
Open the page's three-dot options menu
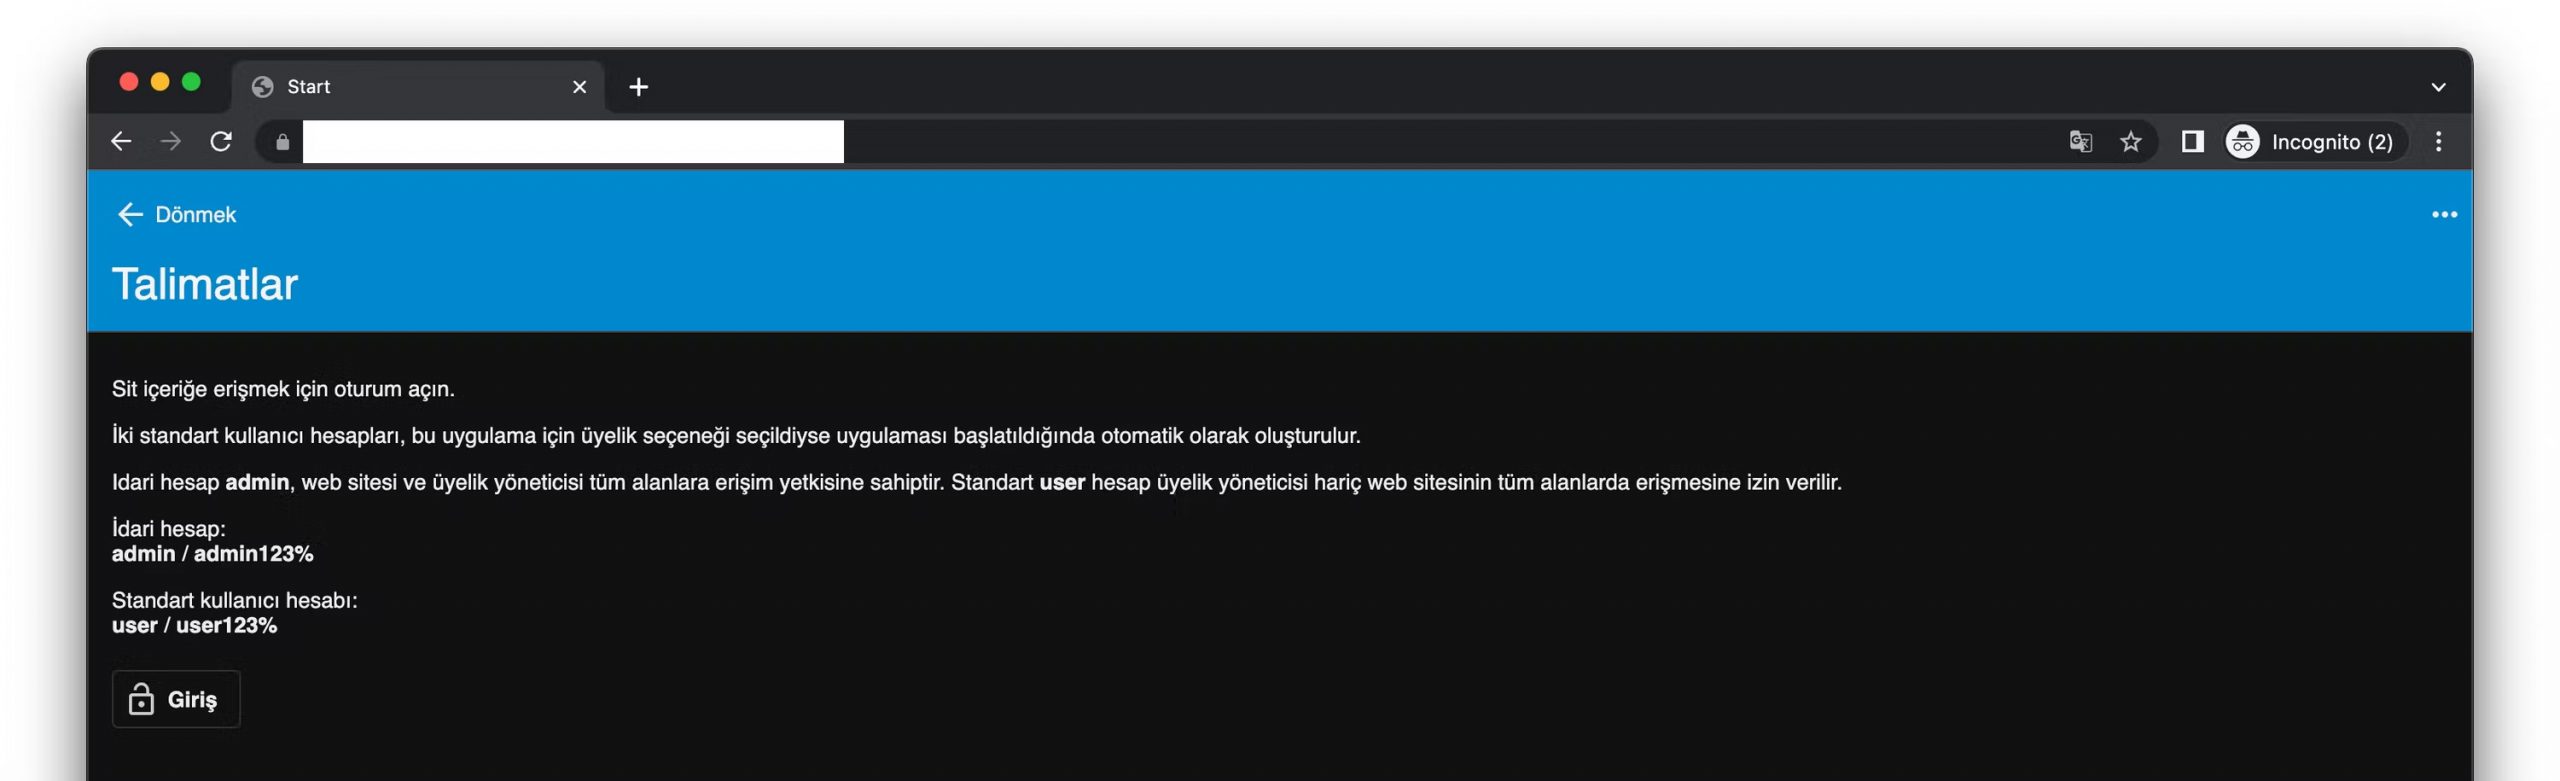2444,215
